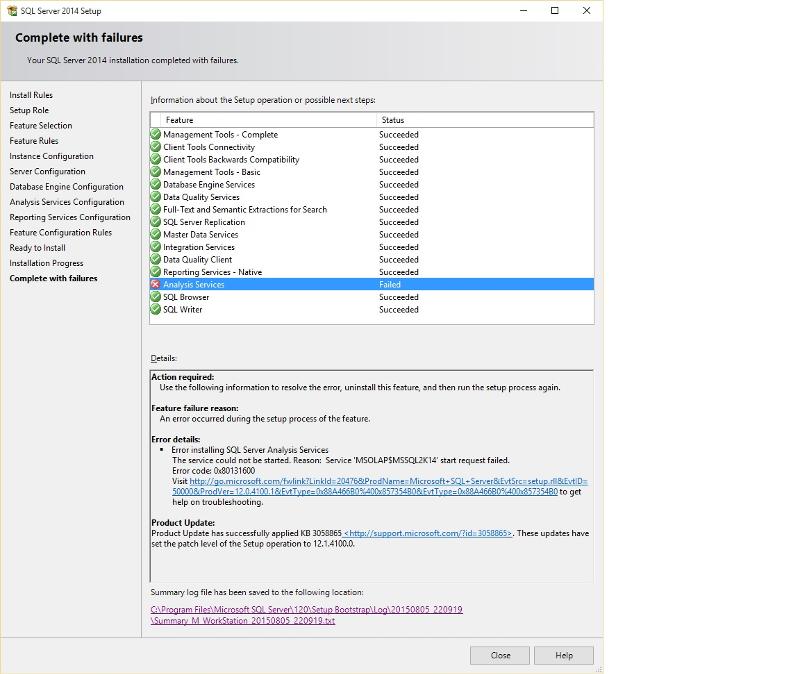800x674 pixels.
Task: Select the SQL Writer feature name
Action: 183,310
